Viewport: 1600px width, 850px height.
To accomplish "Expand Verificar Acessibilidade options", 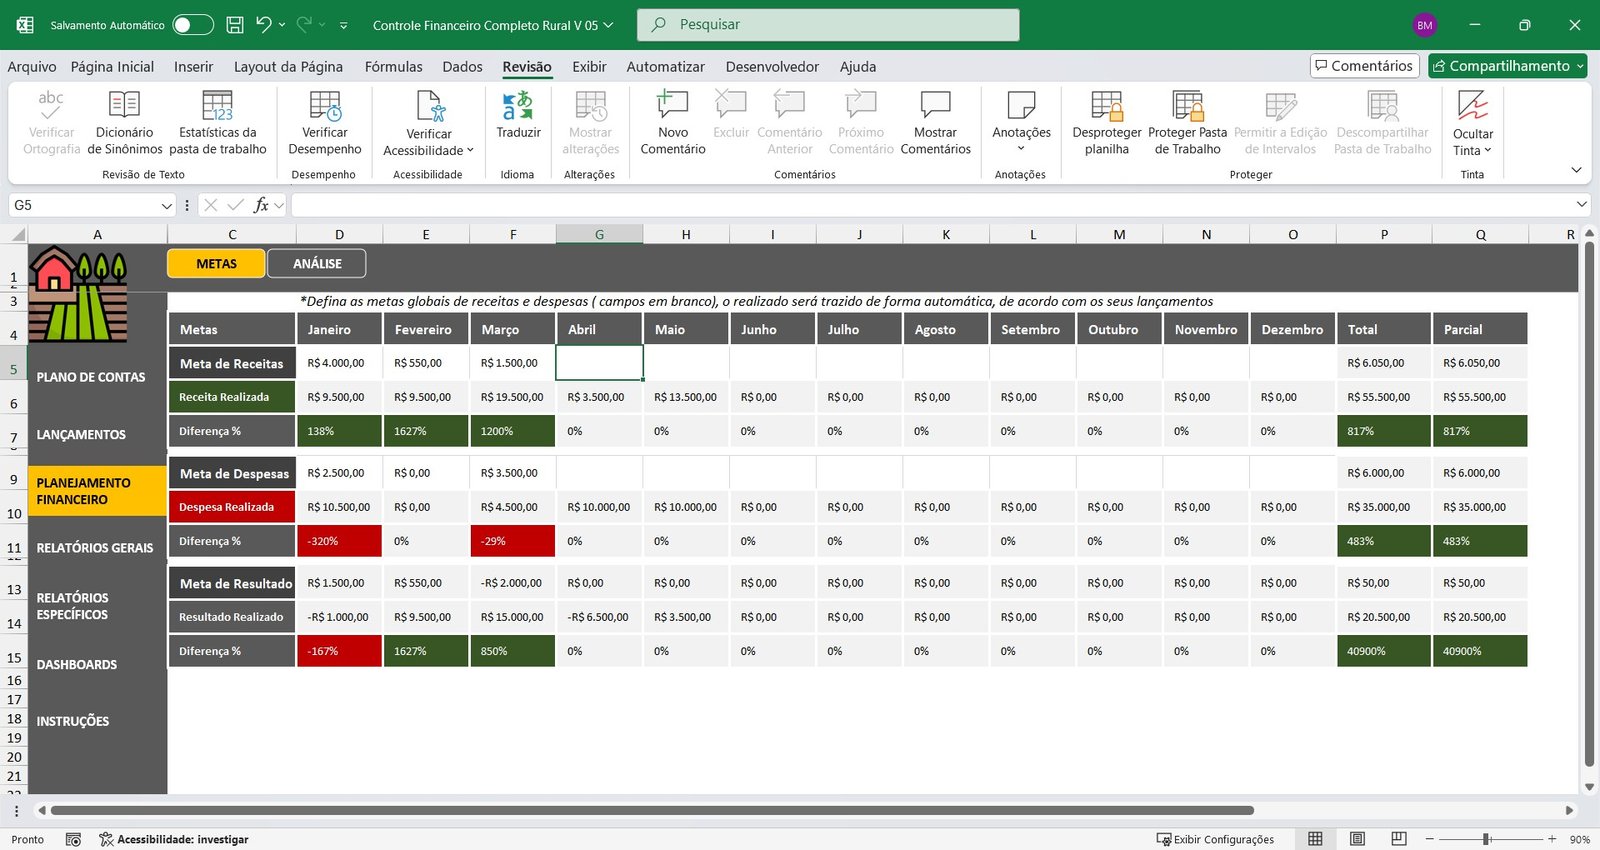I will click(429, 150).
